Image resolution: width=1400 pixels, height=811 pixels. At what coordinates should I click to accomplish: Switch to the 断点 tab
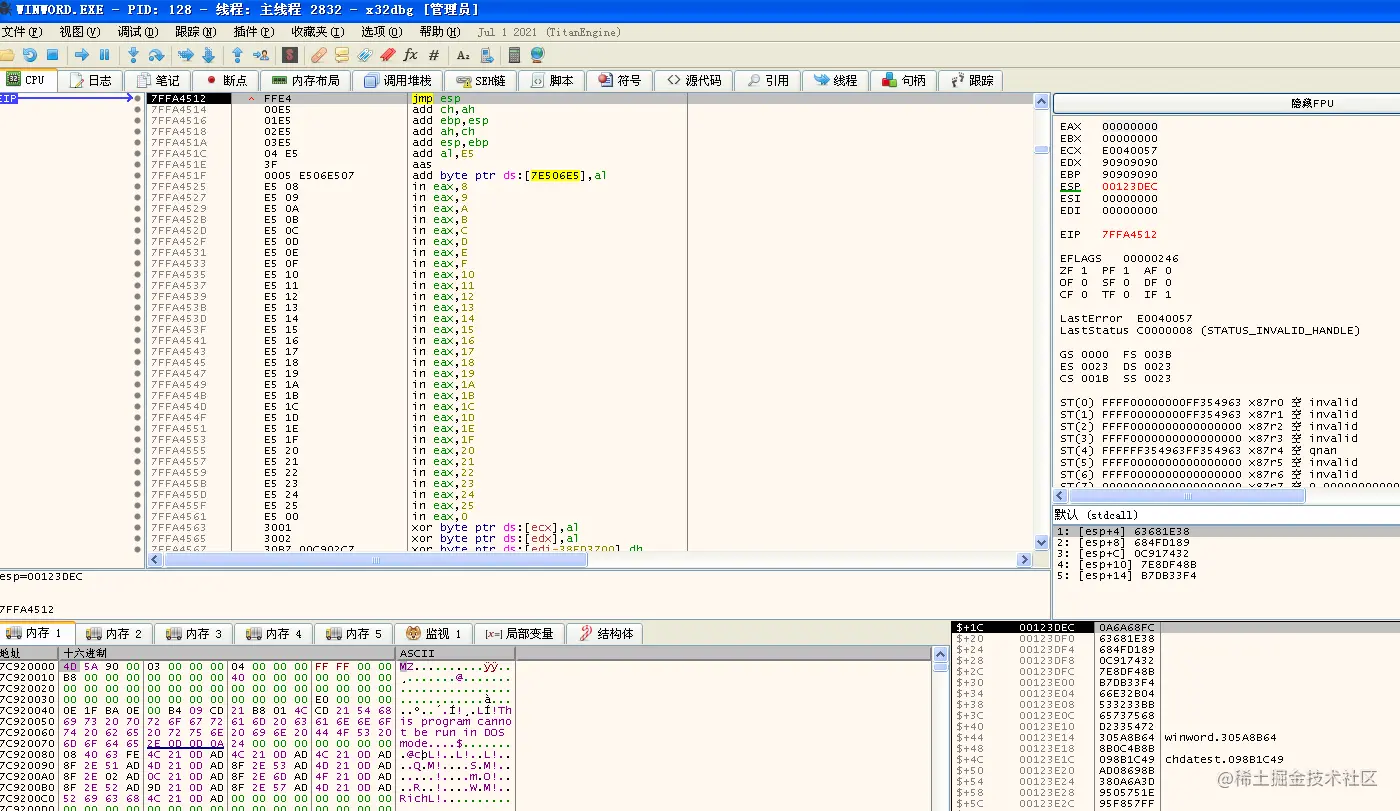coord(225,80)
